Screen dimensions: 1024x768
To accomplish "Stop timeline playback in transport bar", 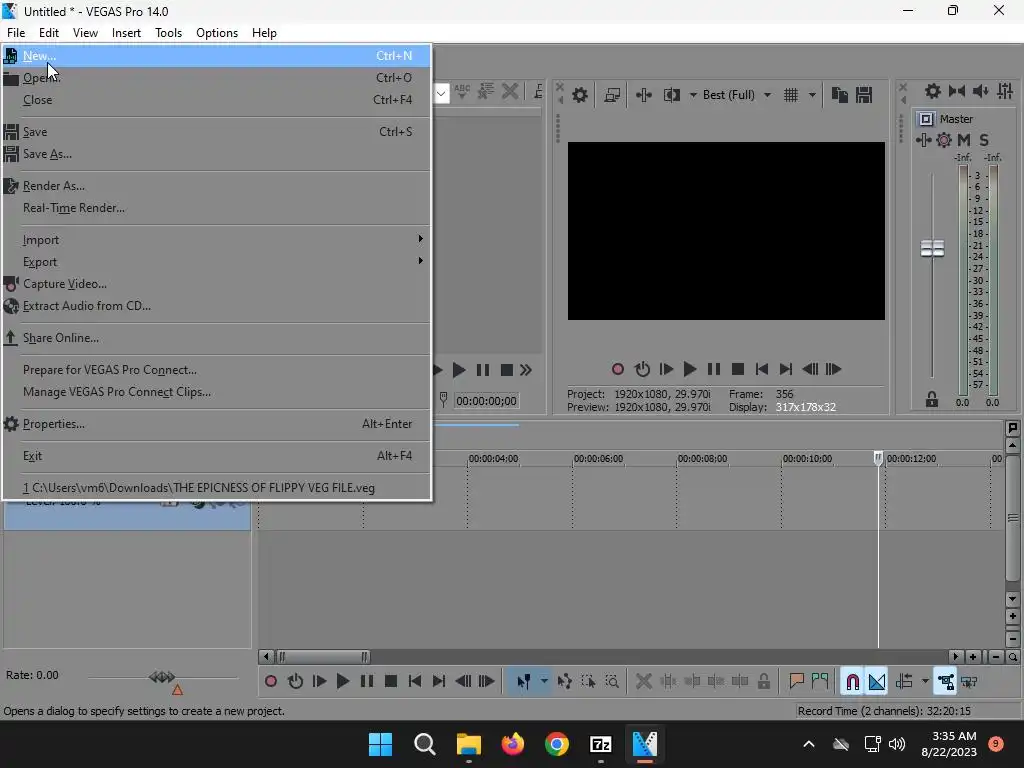I will pyautogui.click(x=391, y=682).
